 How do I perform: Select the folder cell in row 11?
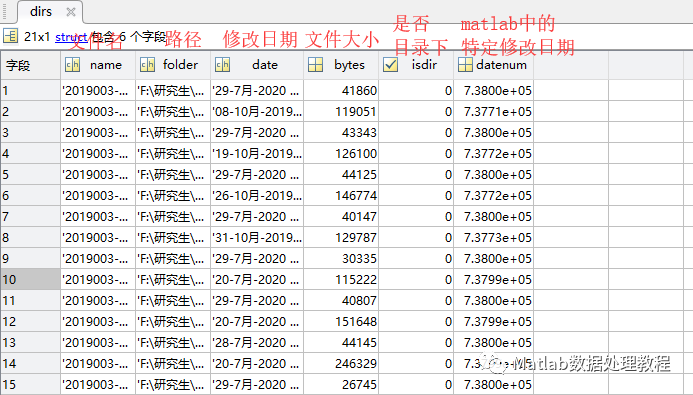(x=173, y=300)
